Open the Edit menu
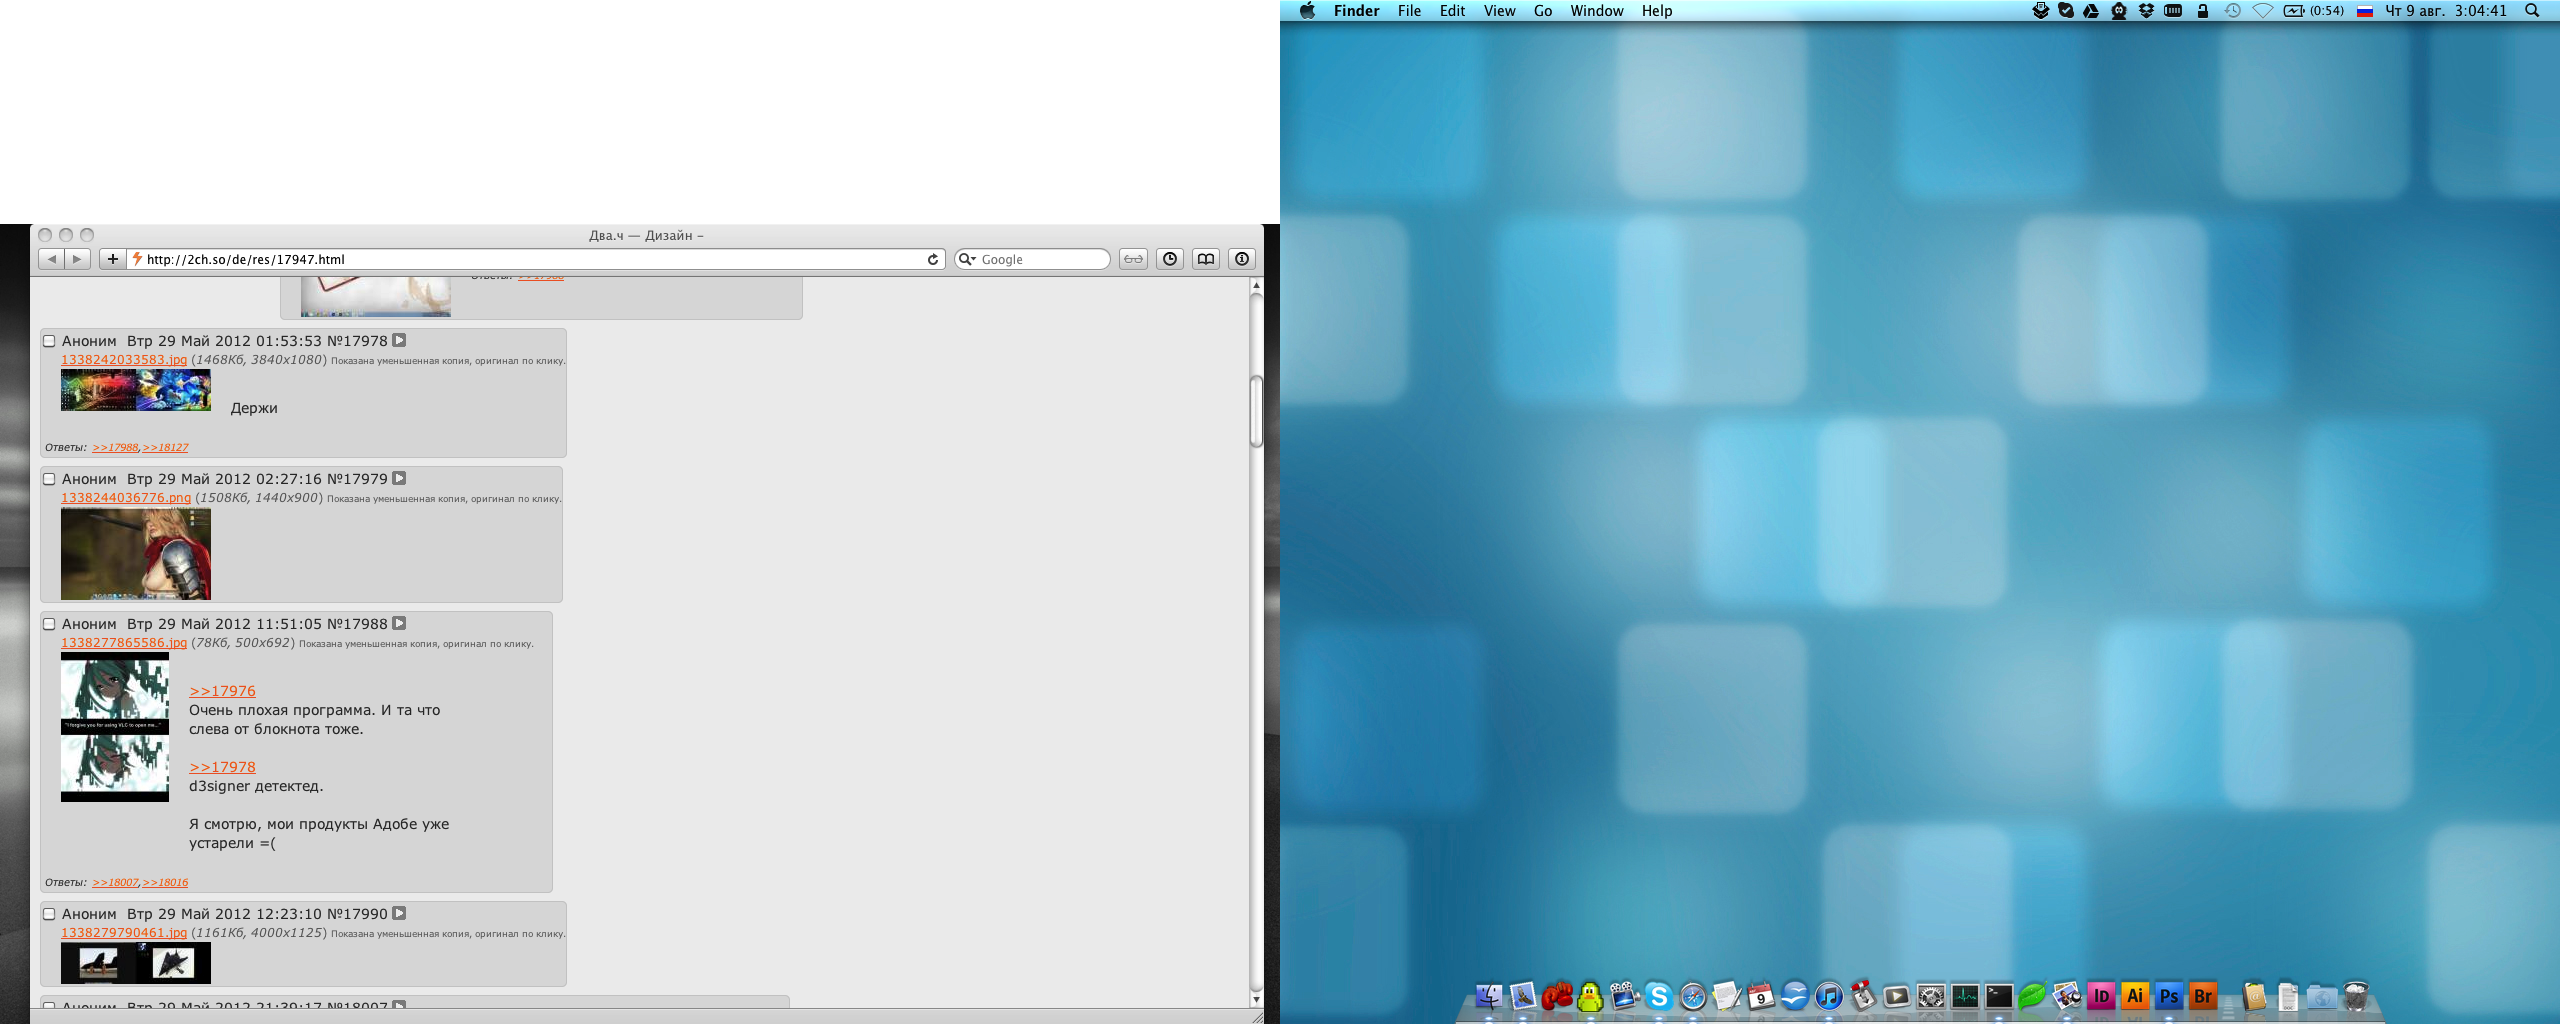This screenshot has width=2560, height=1024. [1452, 11]
